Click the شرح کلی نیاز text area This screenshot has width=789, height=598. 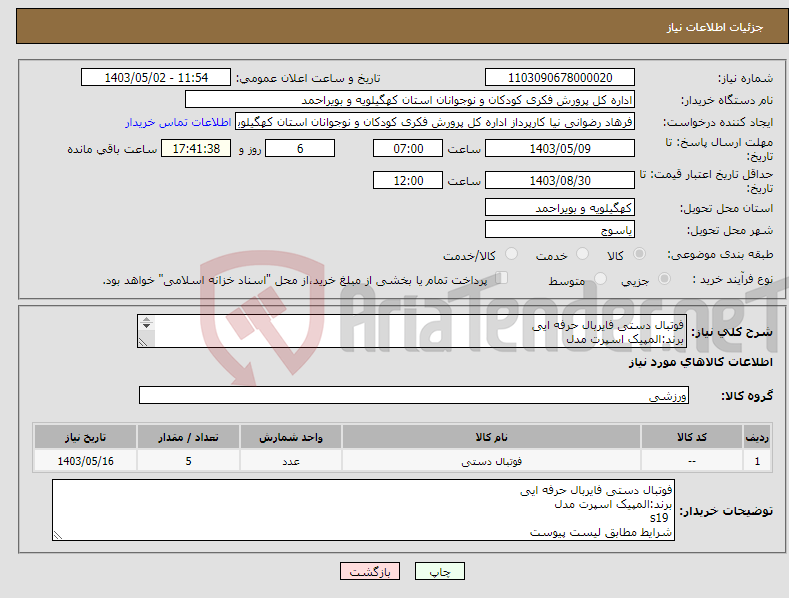coord(412,331)
